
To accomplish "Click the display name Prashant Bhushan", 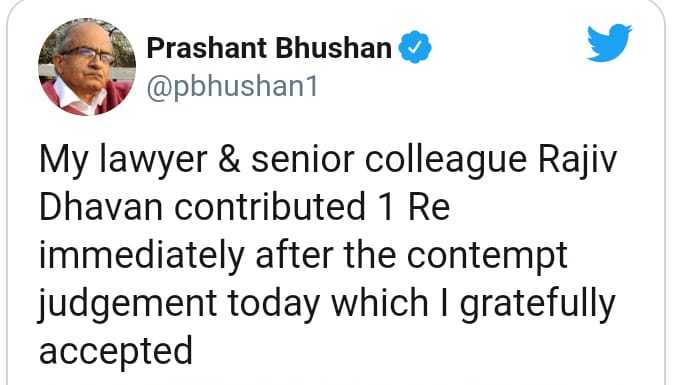I will (x=269, y=48).
